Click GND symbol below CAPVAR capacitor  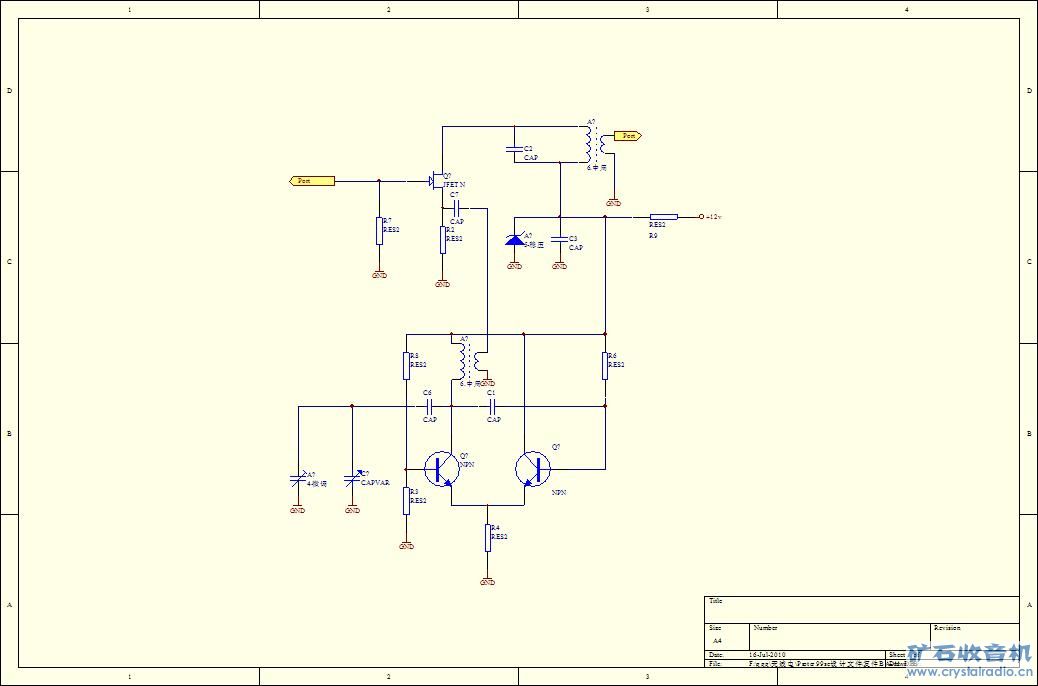tap(353, 510)
